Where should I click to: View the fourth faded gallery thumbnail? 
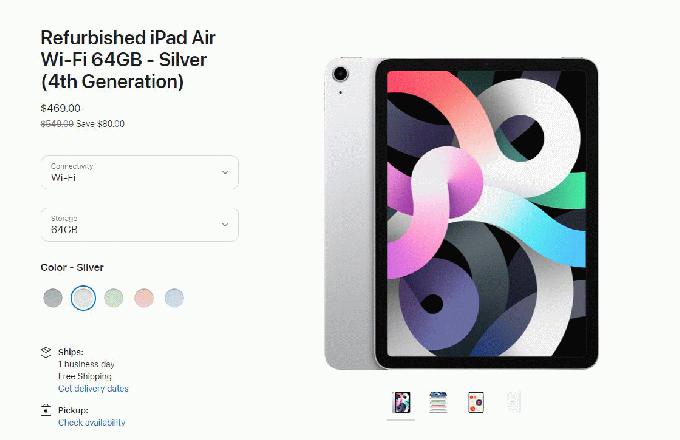pyautogui.click(x=513, y=402)
